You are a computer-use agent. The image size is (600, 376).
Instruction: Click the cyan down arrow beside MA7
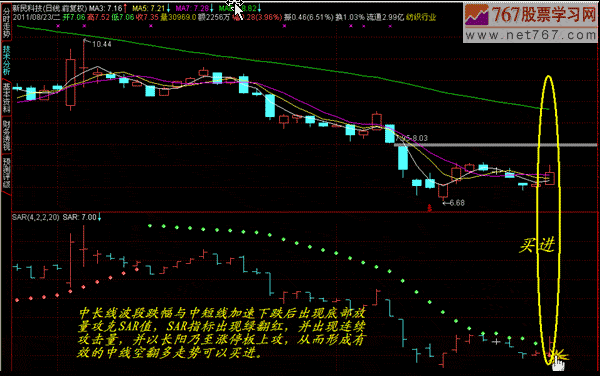212,8
